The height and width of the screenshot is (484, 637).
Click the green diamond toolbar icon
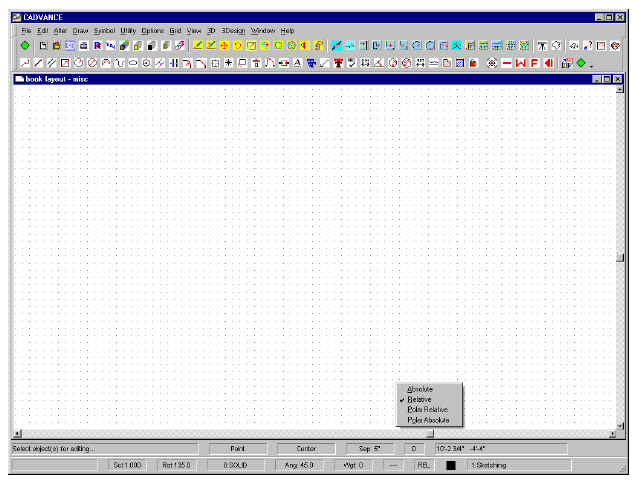(x=580, y=63)
